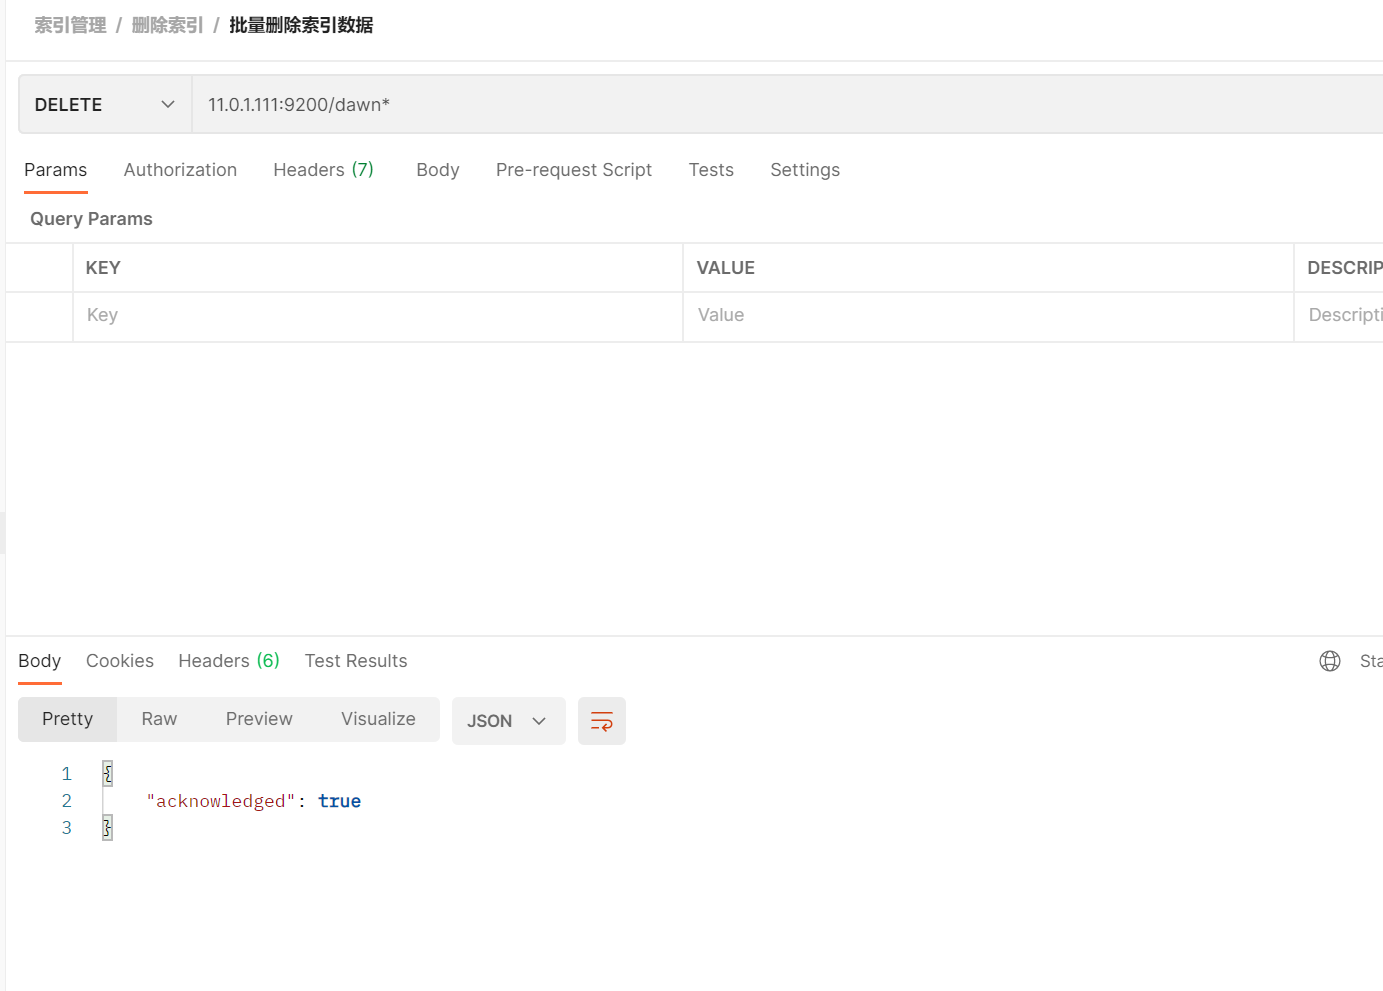Click the request URL field
Viewport: 1383px width, 991px height.
(788, 105)
